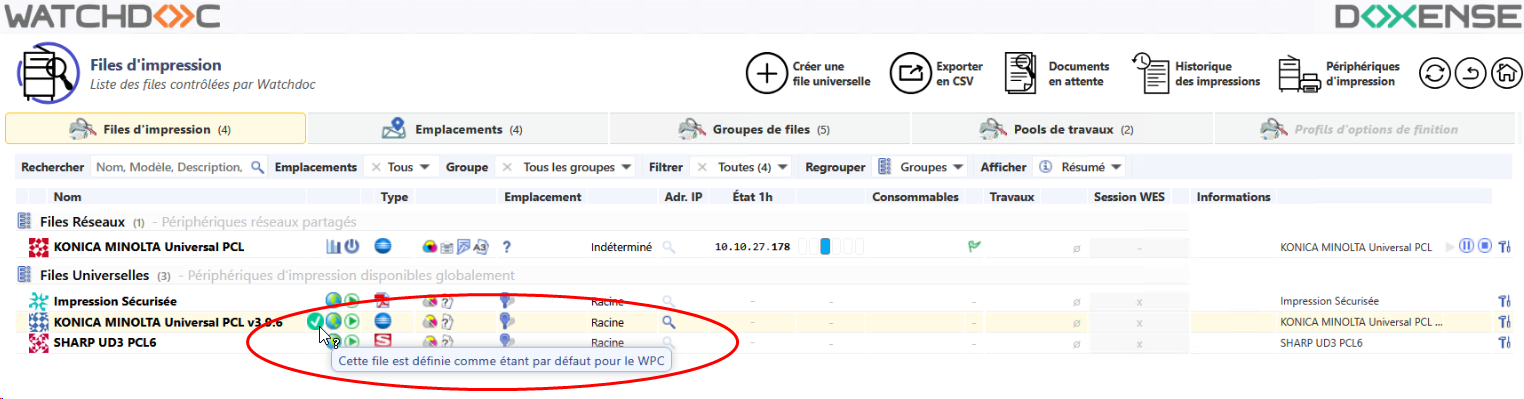Viewport: 1524px width, 399px height.
Task: Clear the Emplacements filter with X
Action: (x=376, y=167)
